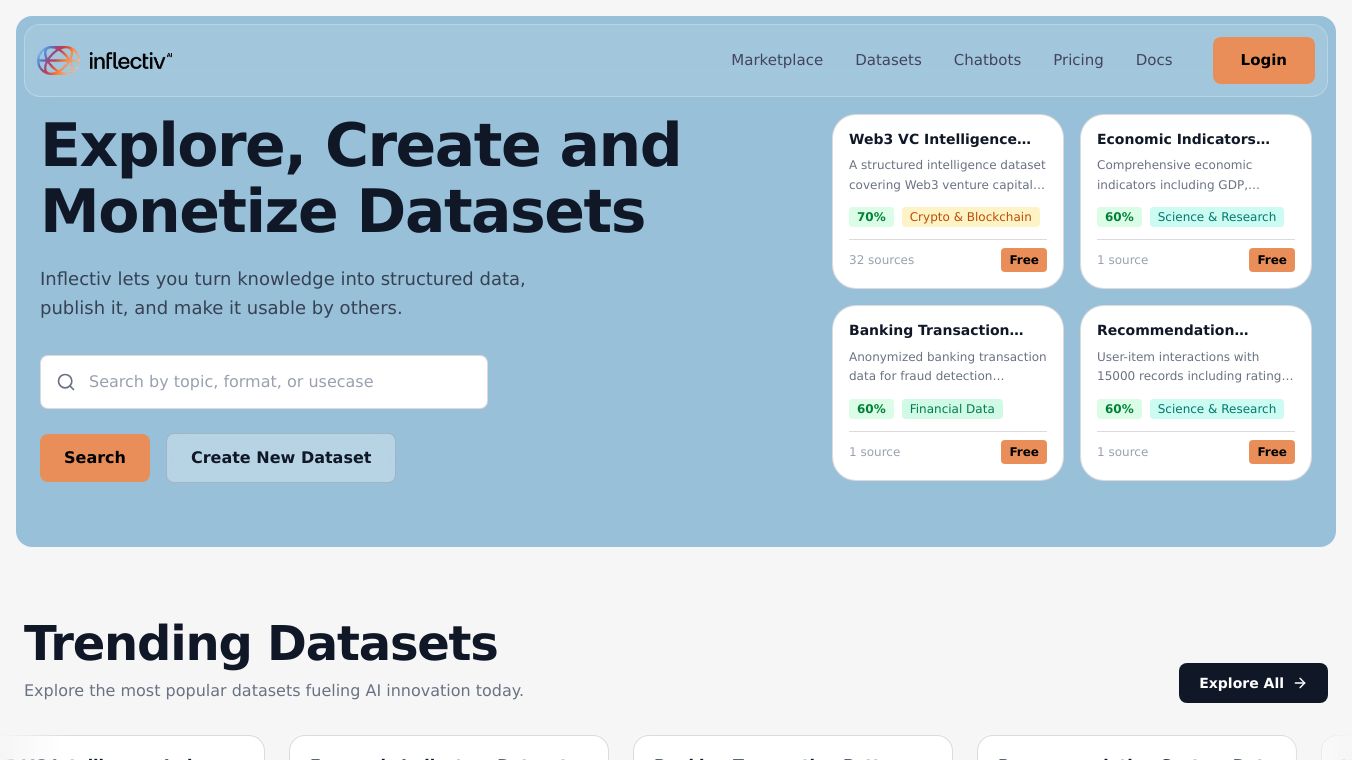Open the Docs link

click(1154, 60)
